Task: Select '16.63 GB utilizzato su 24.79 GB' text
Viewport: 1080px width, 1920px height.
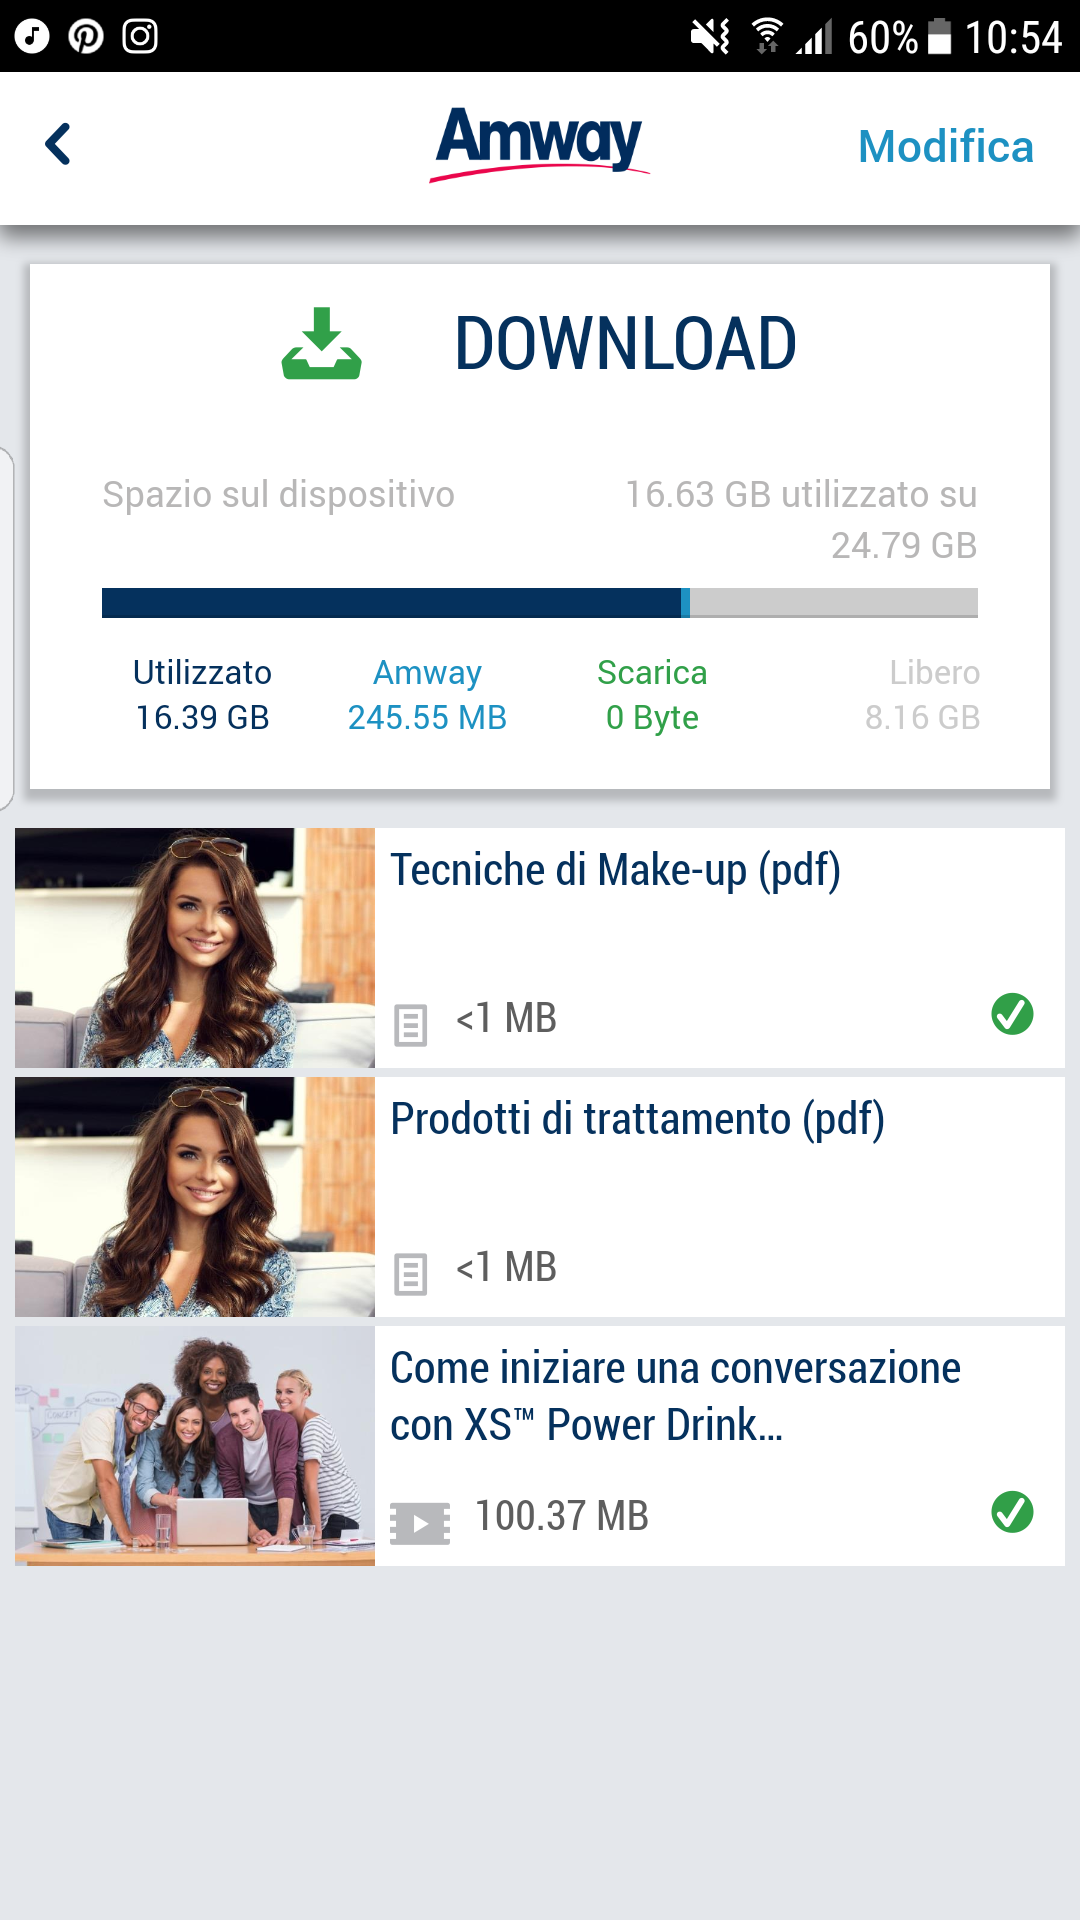Action: point(801,520)
